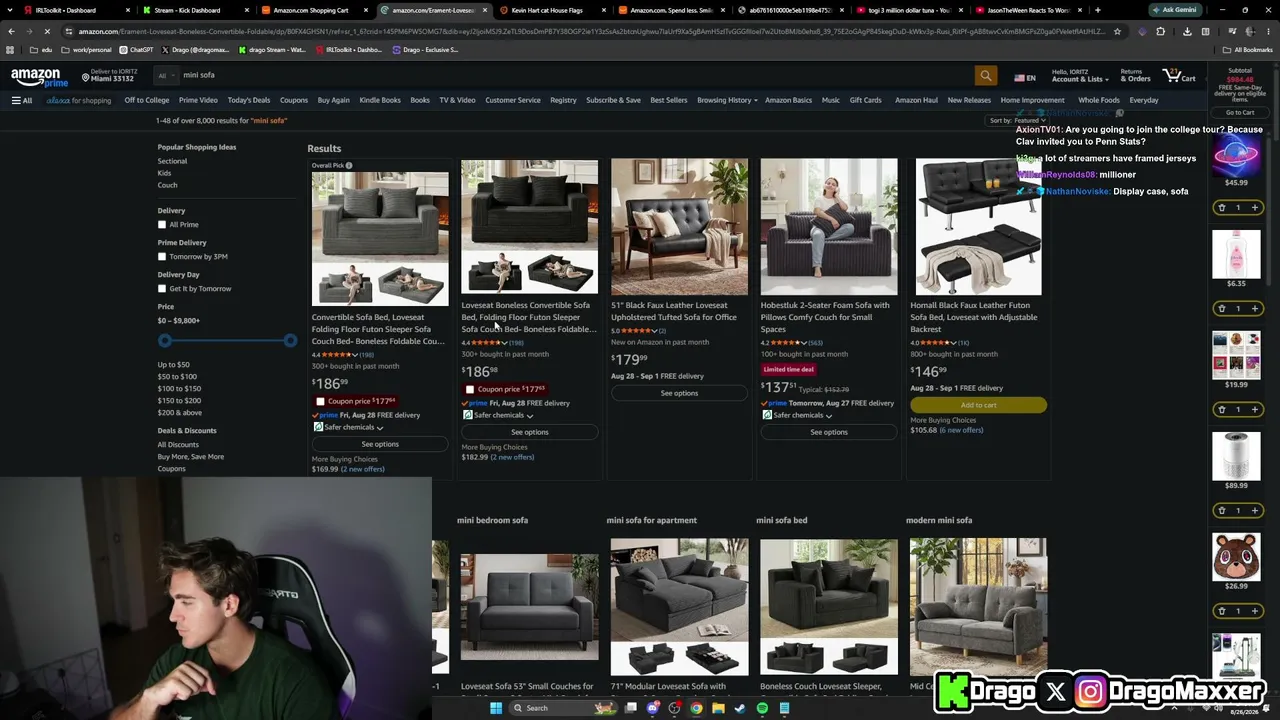Open the Sort by Featured dropdown
Image resolution: width=1280 pixels, height=720 pixels.
[x=1017, y=121]
